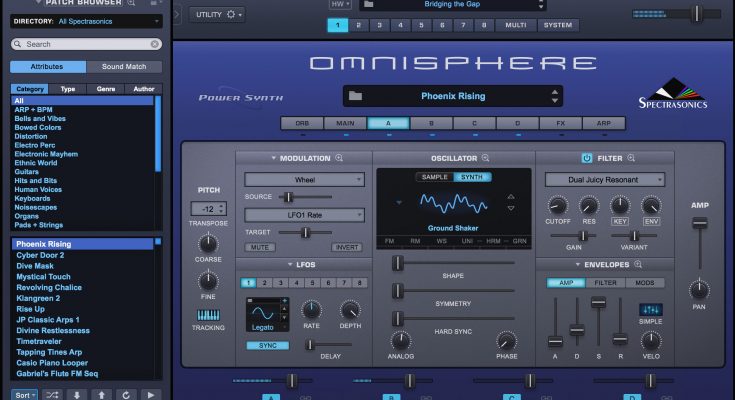Expand the Utility menu

click(x=219, y=14)
